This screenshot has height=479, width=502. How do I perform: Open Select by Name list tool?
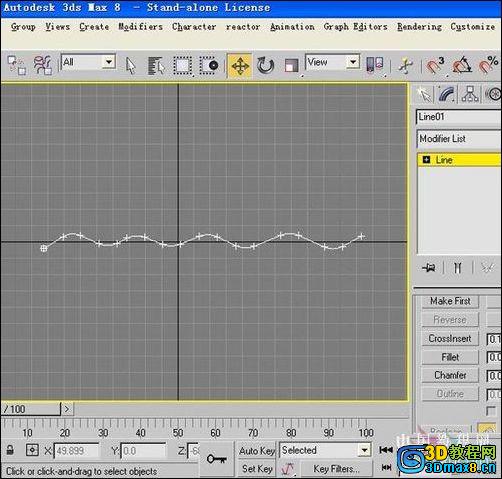(156, 65)
